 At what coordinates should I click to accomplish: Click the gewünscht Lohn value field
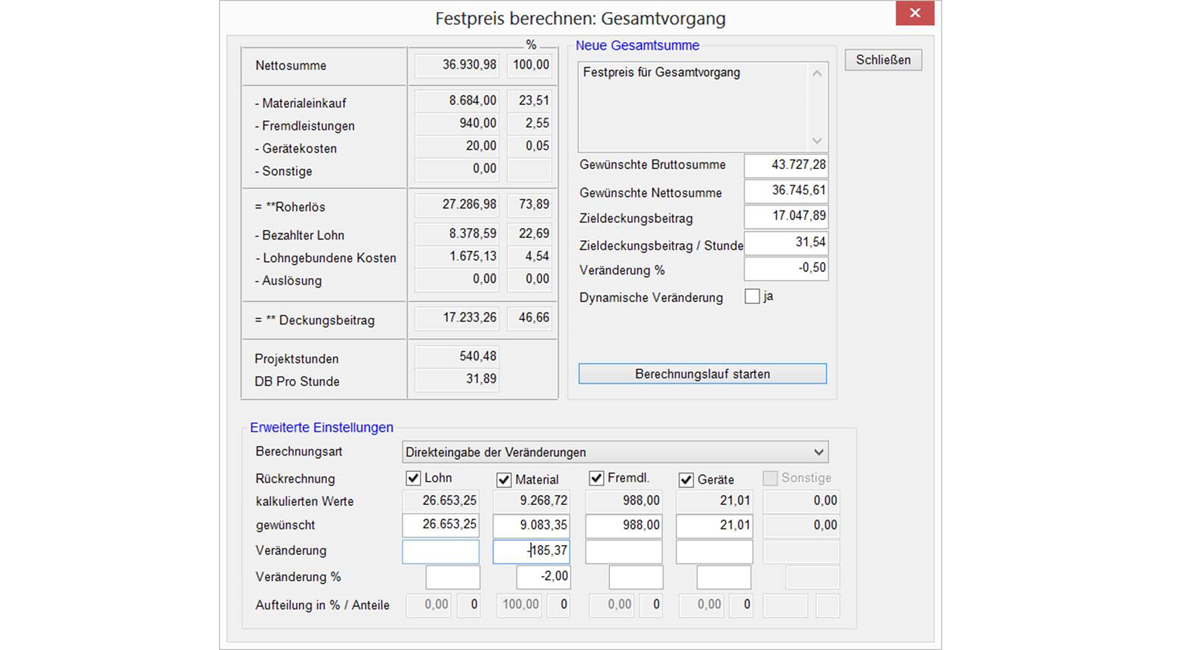[441, 525]
